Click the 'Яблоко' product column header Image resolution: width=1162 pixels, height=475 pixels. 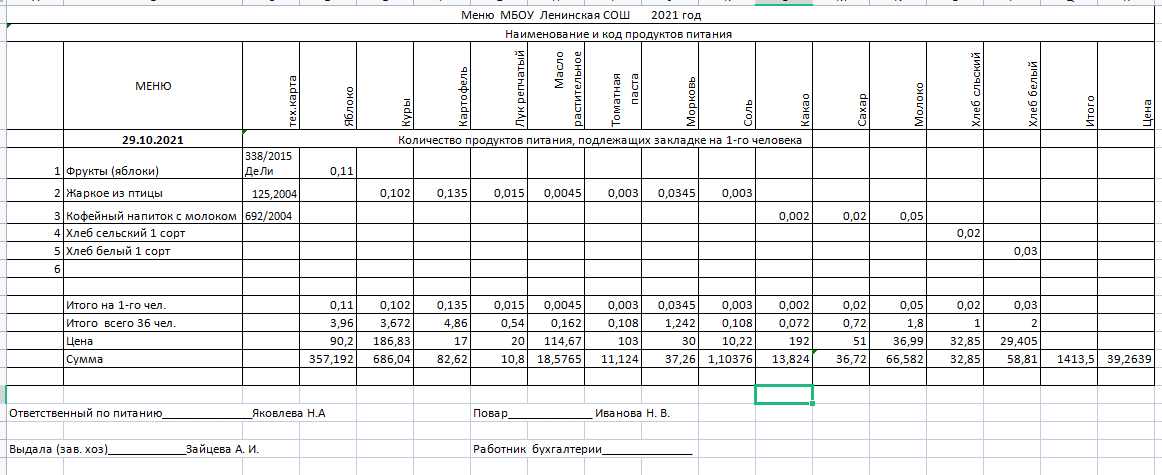327,87
